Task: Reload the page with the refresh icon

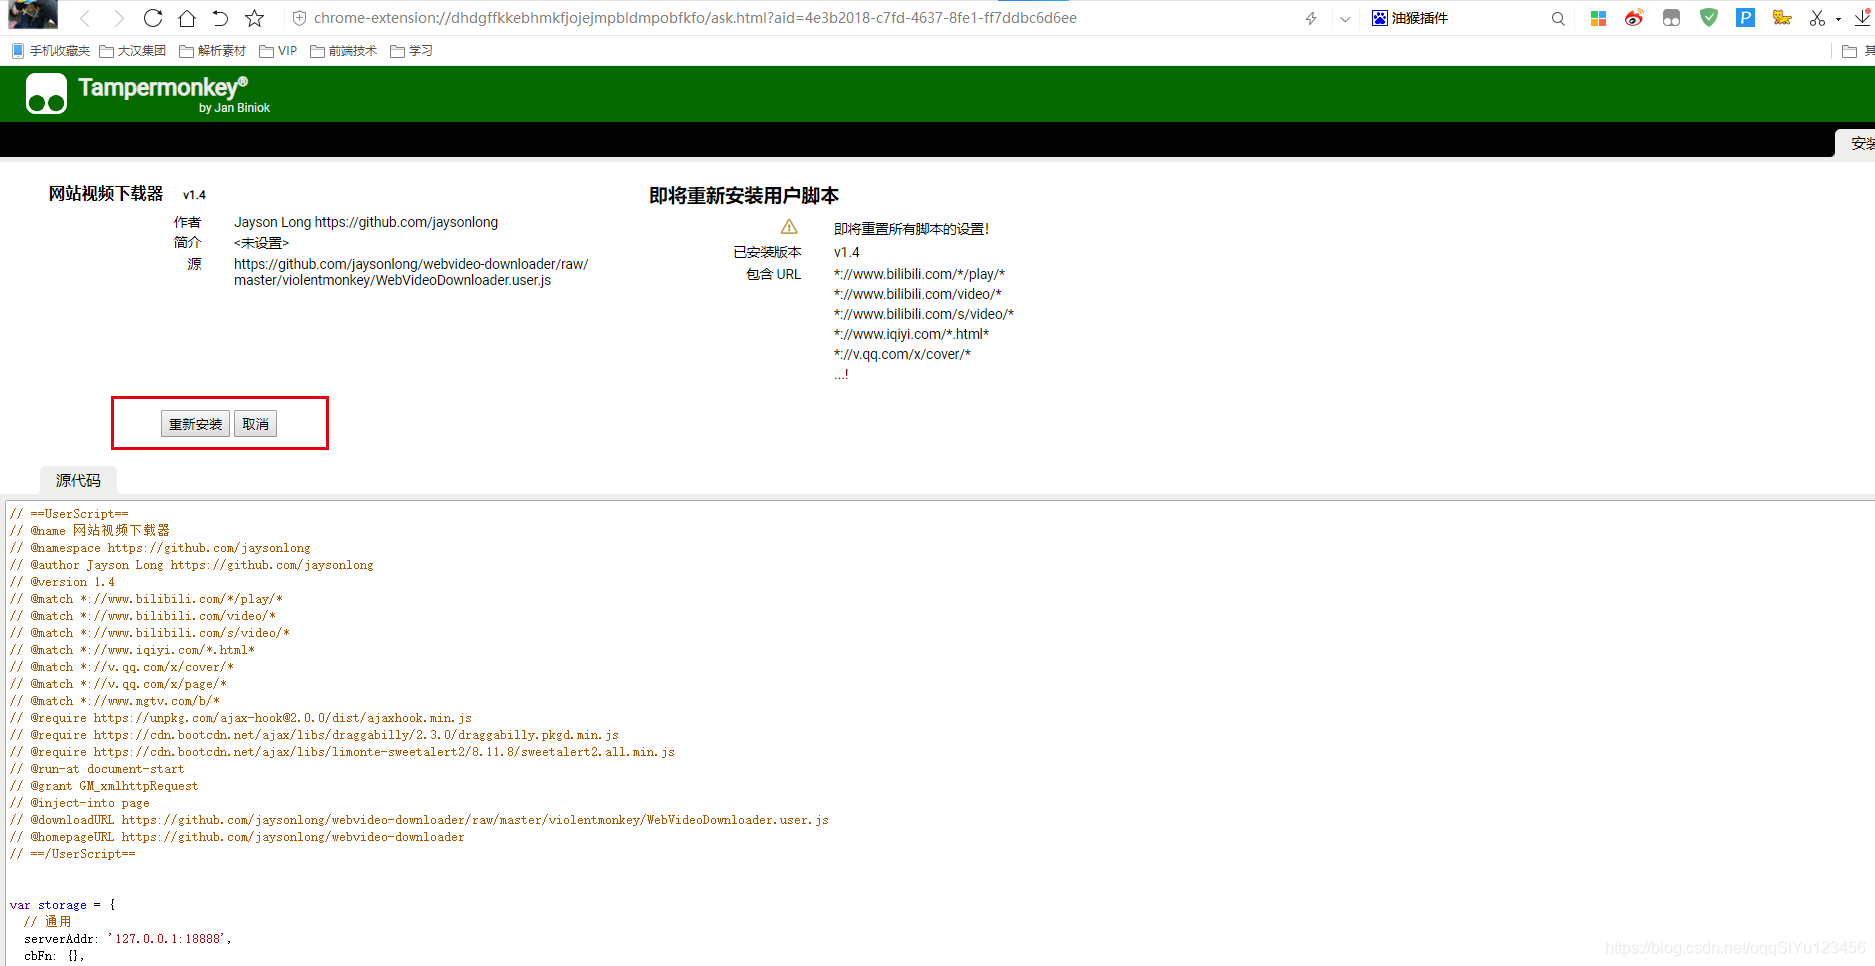Action: point(153,18)
